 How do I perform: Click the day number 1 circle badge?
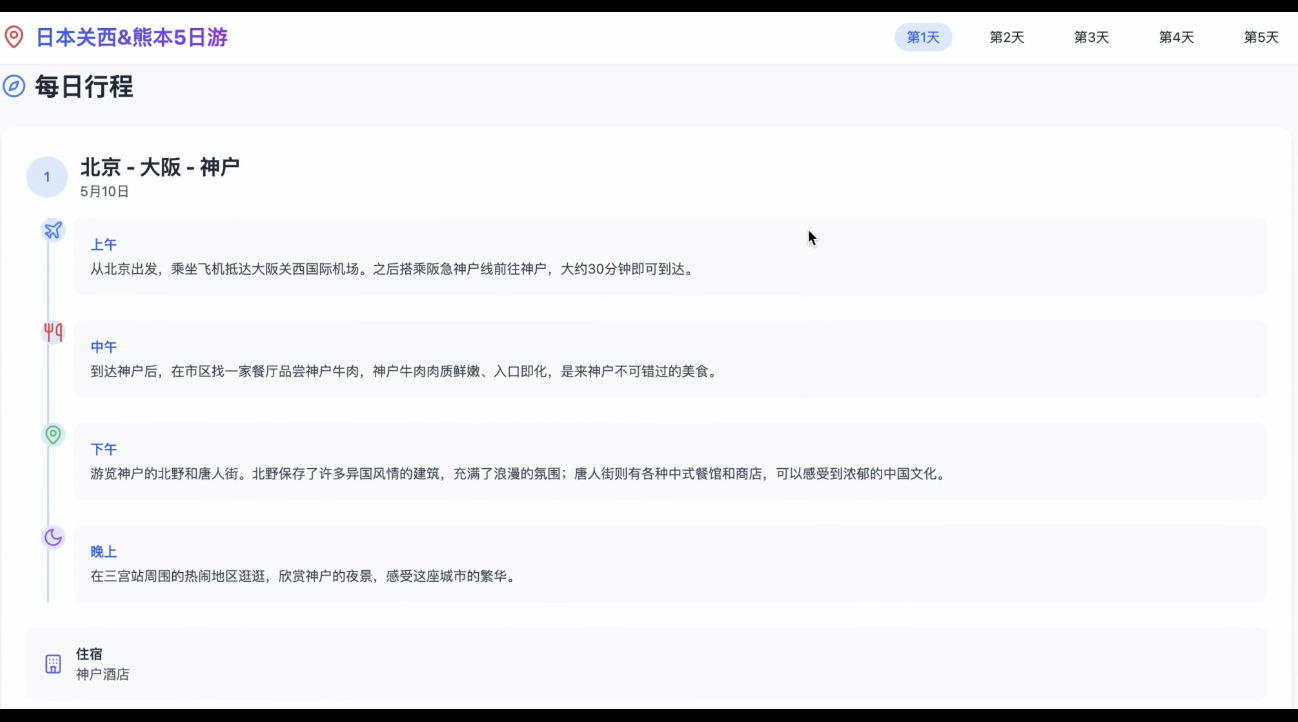pos(46,177)
